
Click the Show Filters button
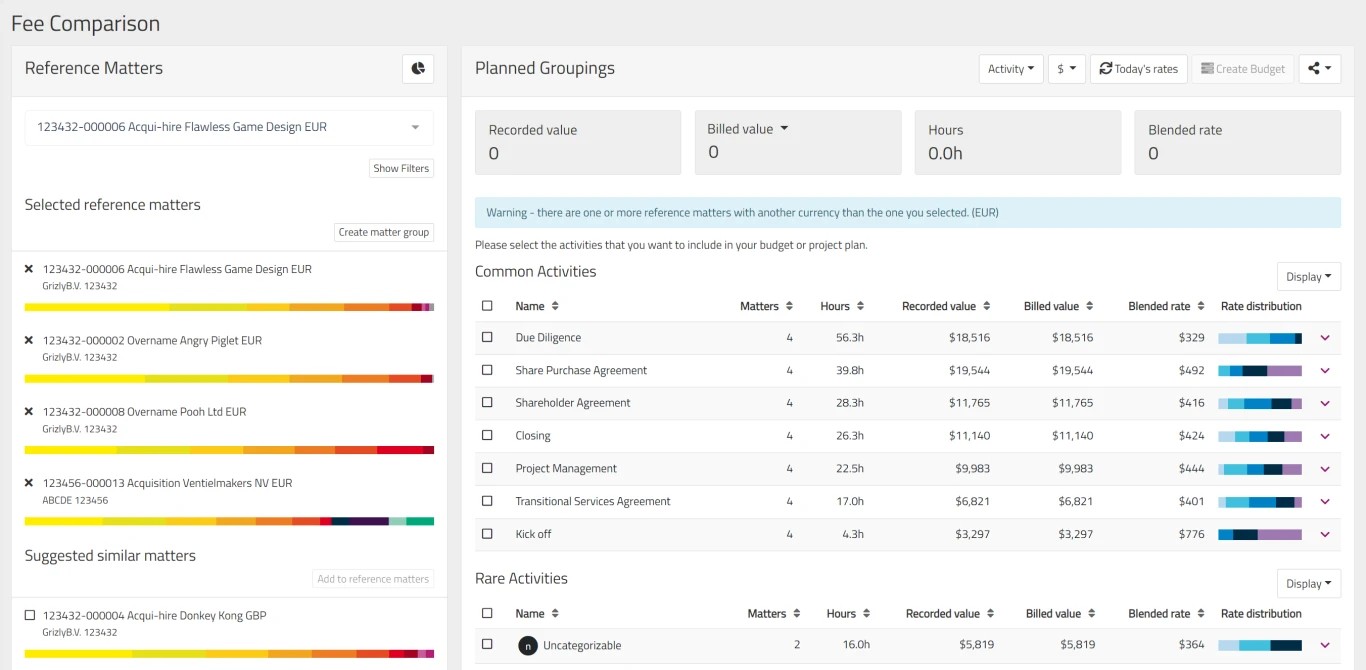(401, 168)
